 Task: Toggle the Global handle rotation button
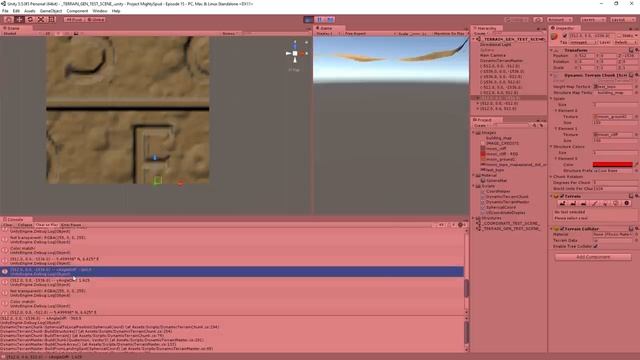(x=96, y=20)
